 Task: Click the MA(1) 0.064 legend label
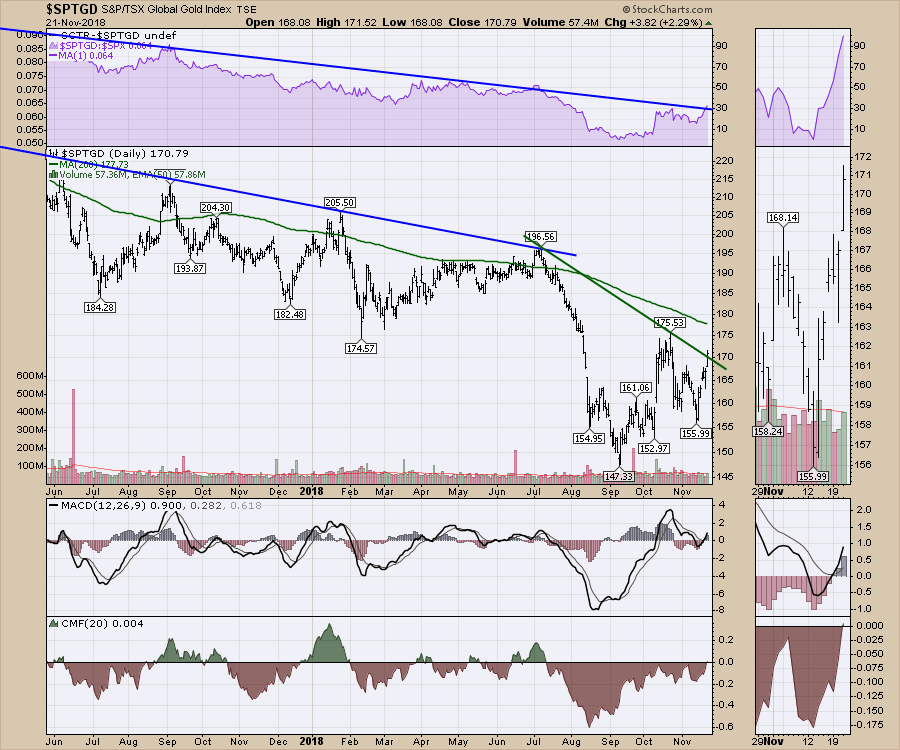[x=86, y=56]
